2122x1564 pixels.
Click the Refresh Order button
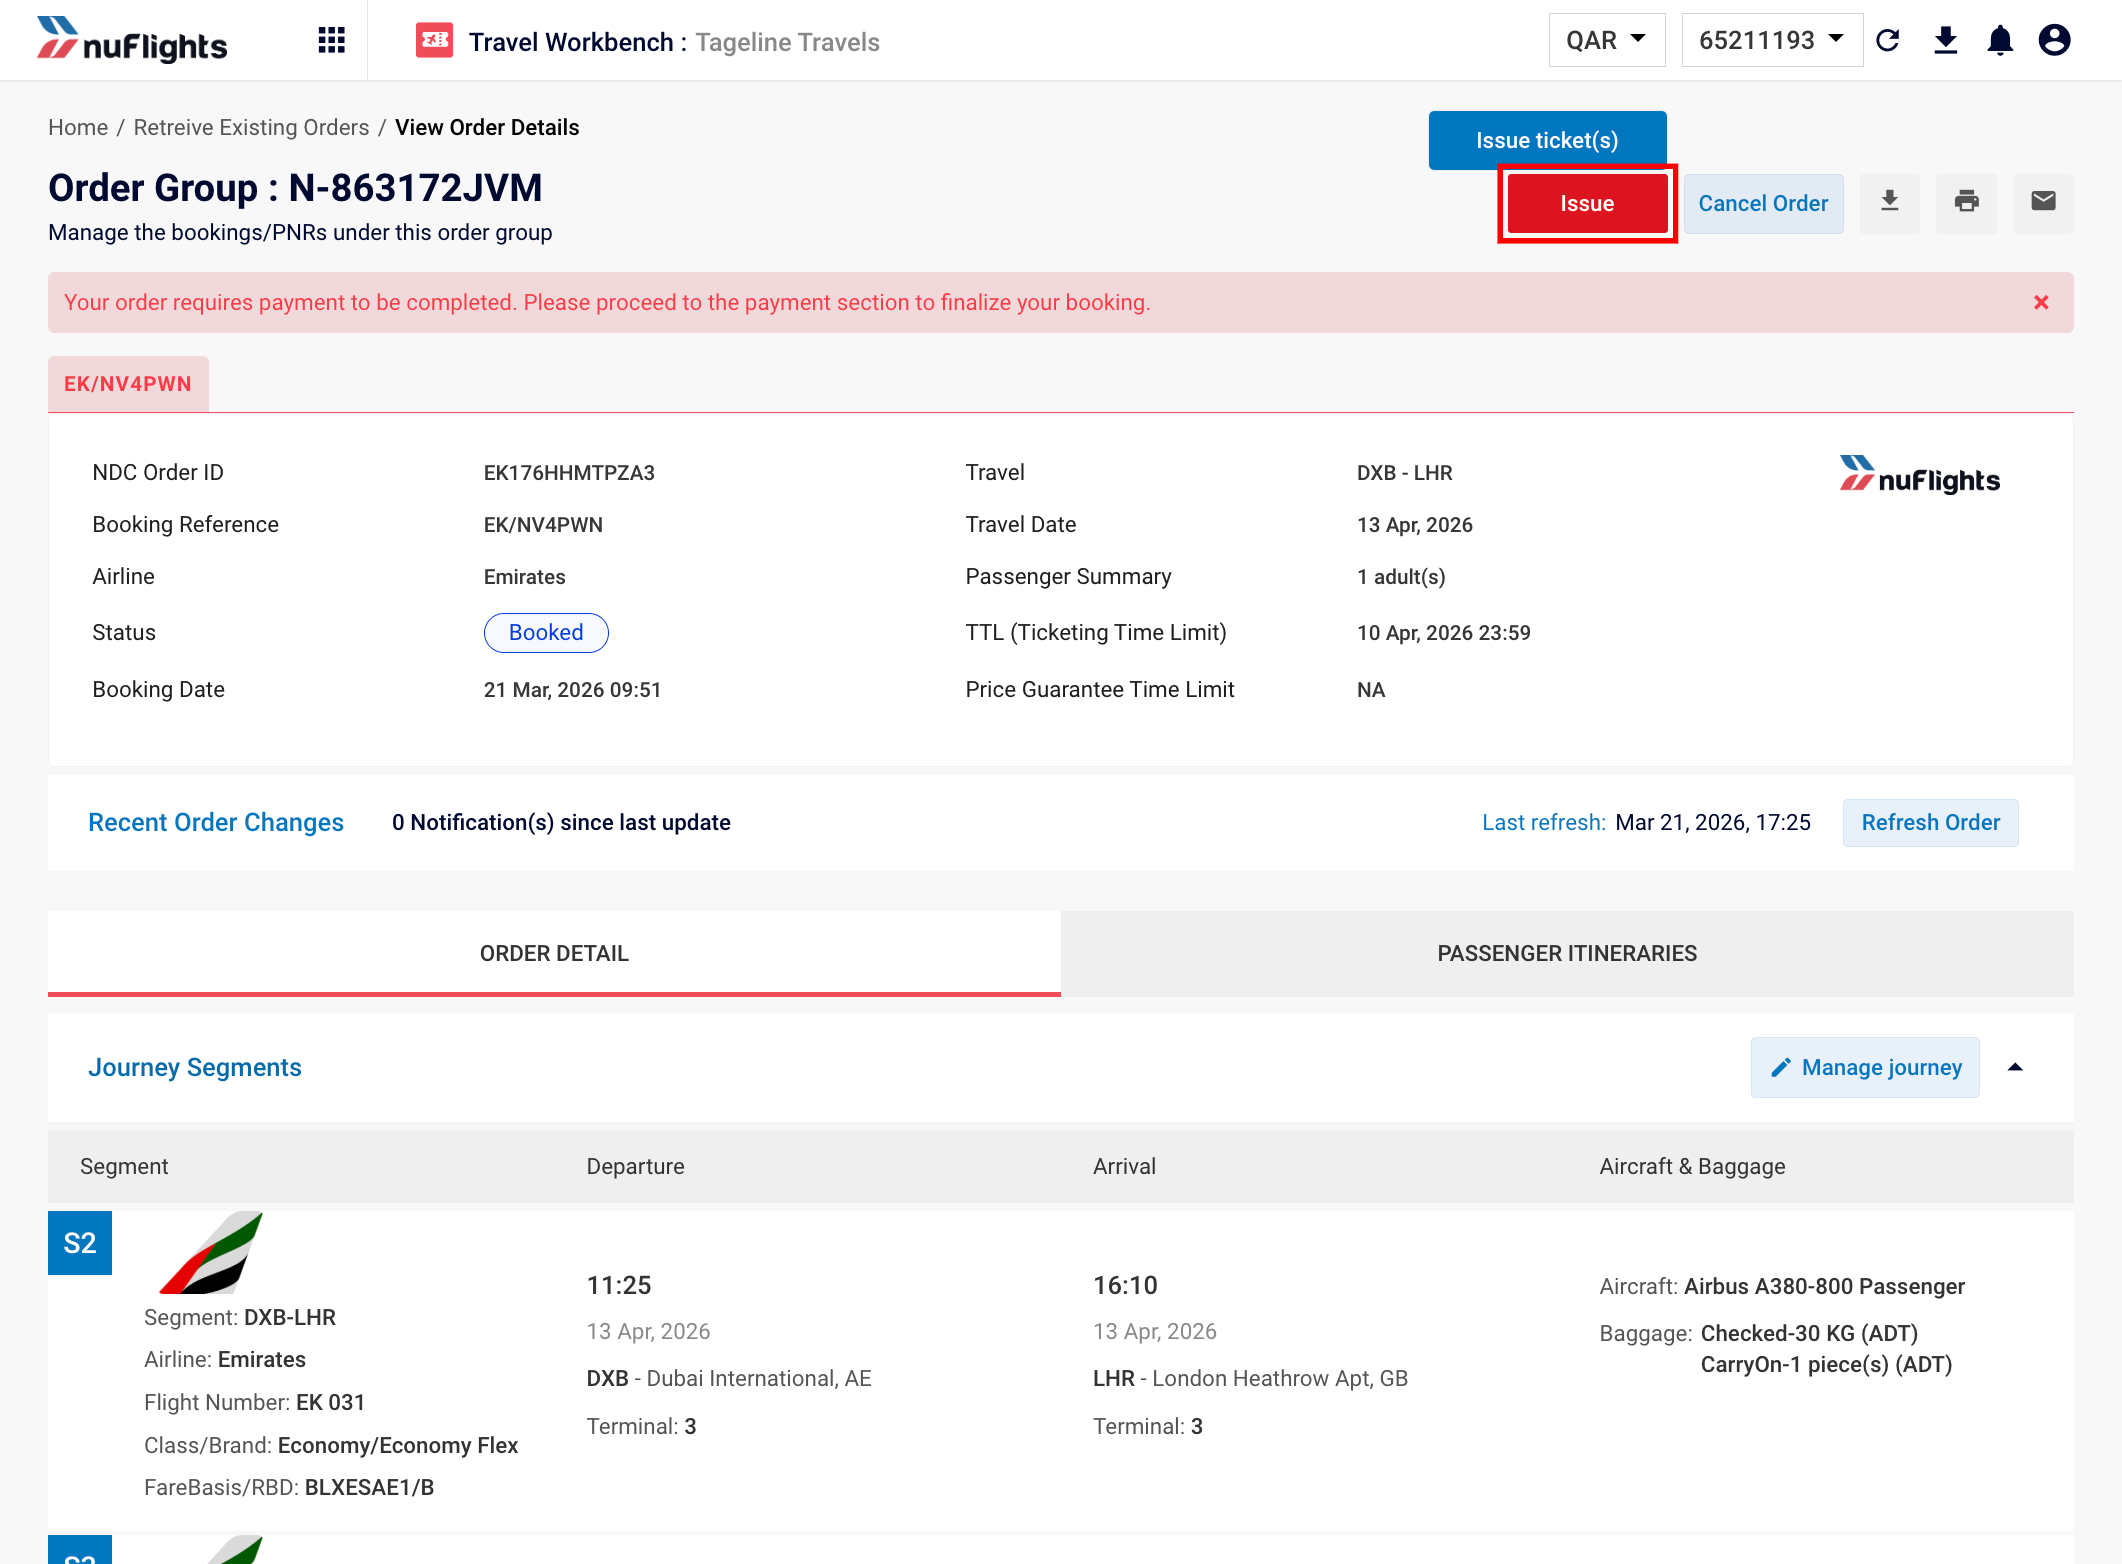coord(1930,822)
